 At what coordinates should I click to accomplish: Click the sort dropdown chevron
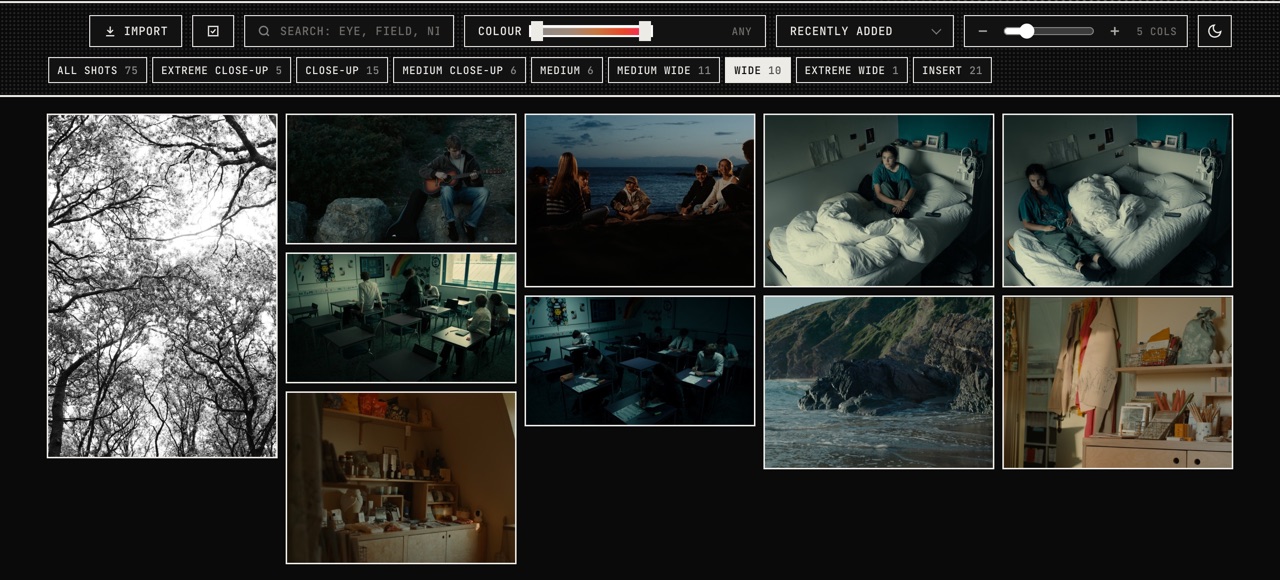coord(936,31)
